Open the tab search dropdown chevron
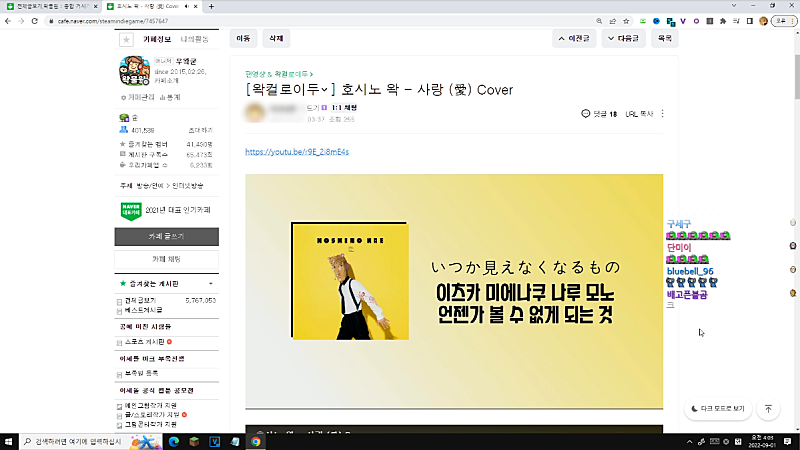Viewport: 800px width, 450px height. tap(734, 6)
